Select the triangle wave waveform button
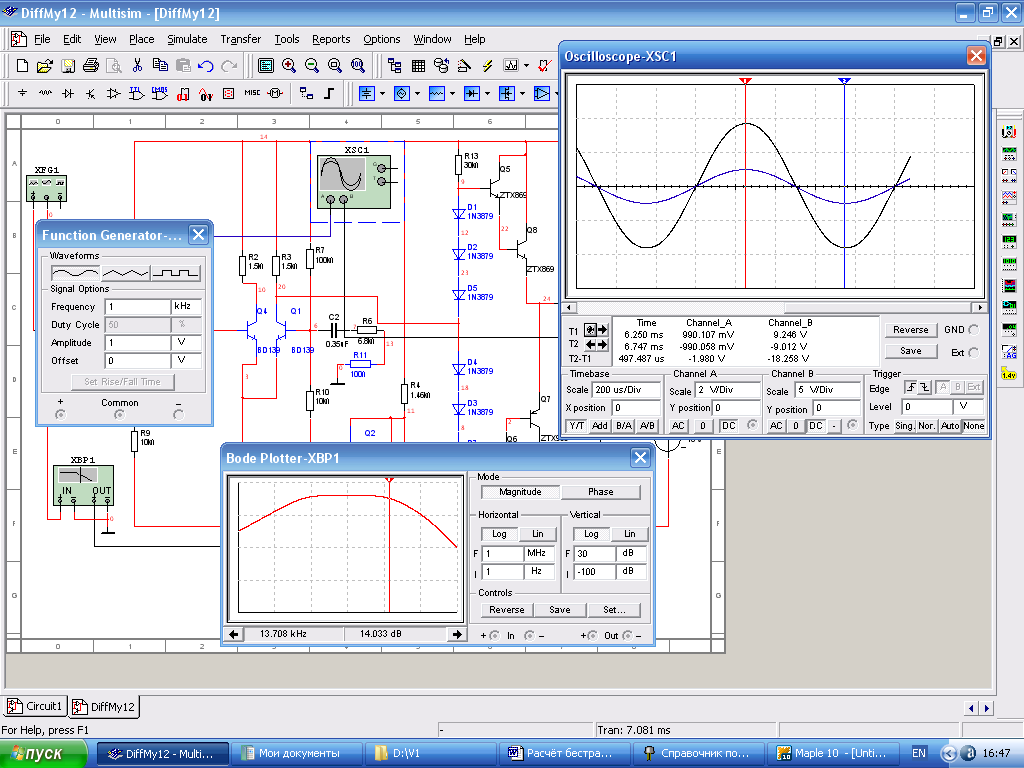Image resolution: width=1024 pixels, height=768 pixels. [126, 272]
